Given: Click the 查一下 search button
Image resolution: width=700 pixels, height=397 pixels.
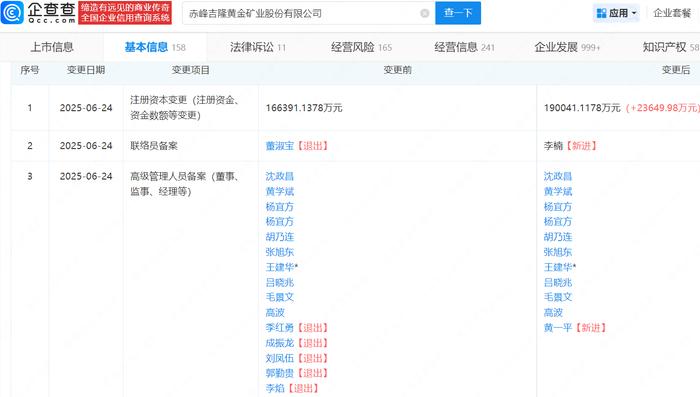Looking at the screenshot, I should coord(458,13).
